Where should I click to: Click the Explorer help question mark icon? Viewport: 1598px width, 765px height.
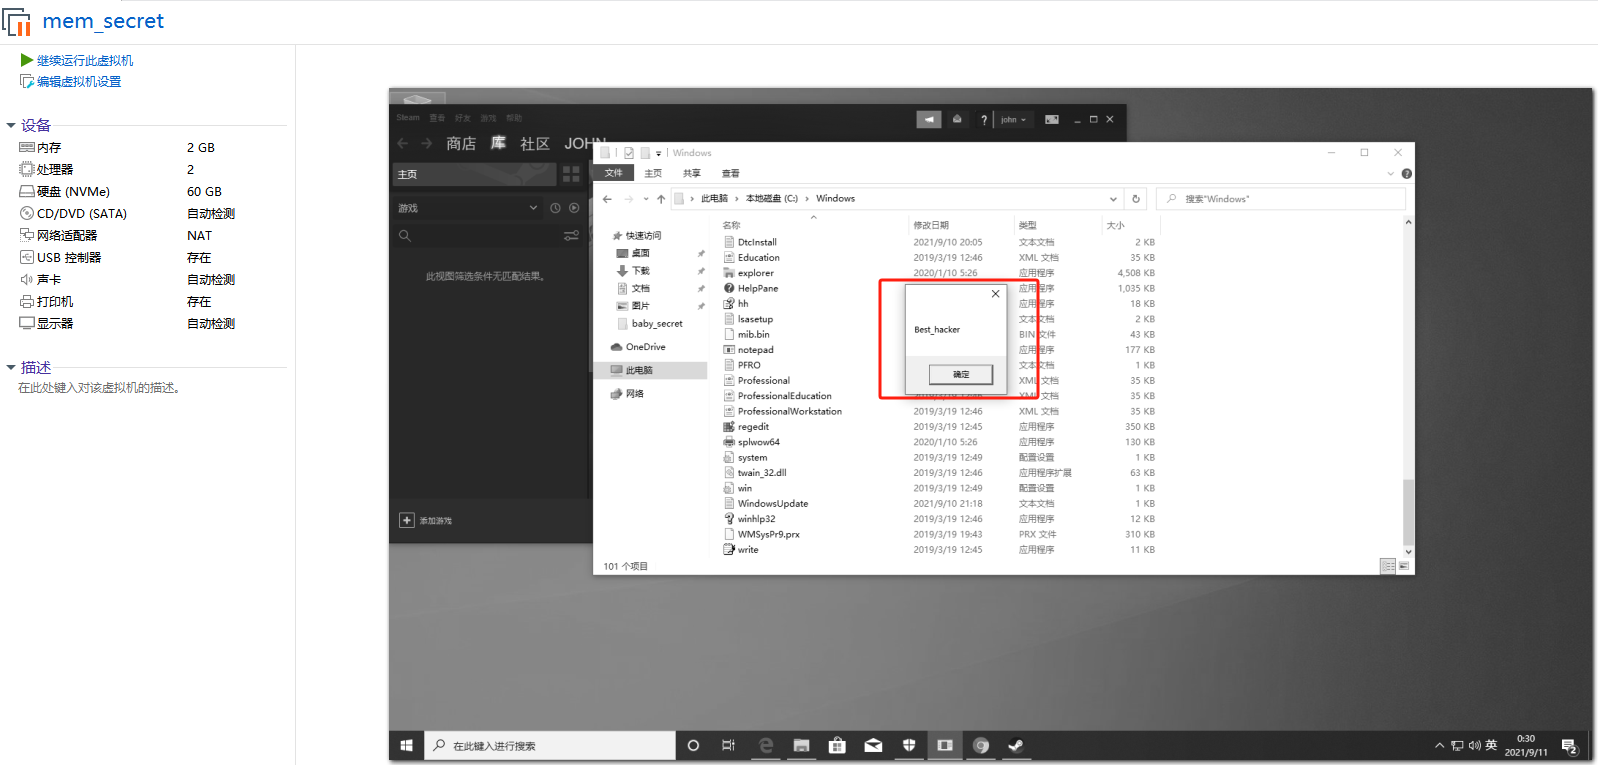[1406, 174]
